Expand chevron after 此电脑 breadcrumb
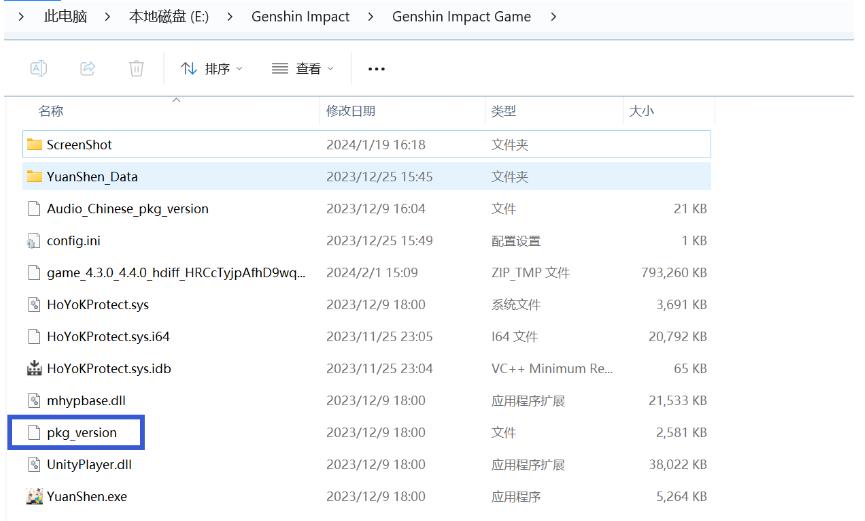Viewport: 865px width, 521px height. point(108,17)
